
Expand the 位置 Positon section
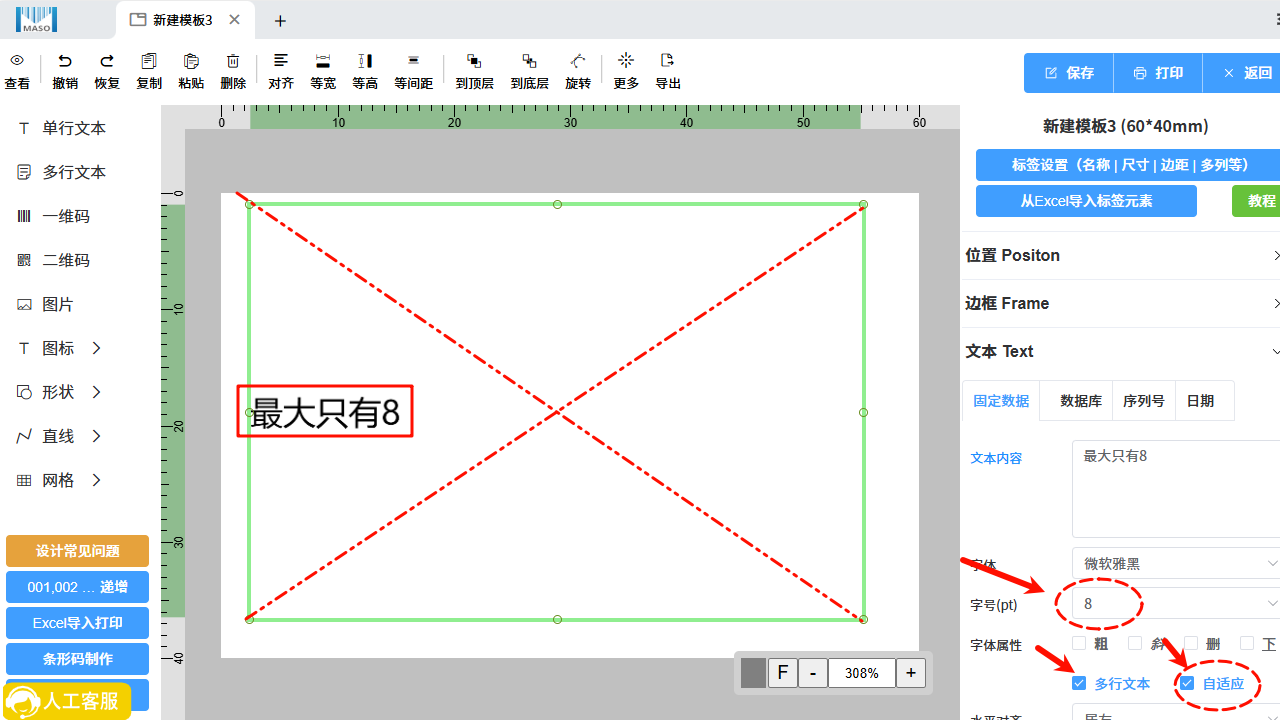(x=1120, y=255)
